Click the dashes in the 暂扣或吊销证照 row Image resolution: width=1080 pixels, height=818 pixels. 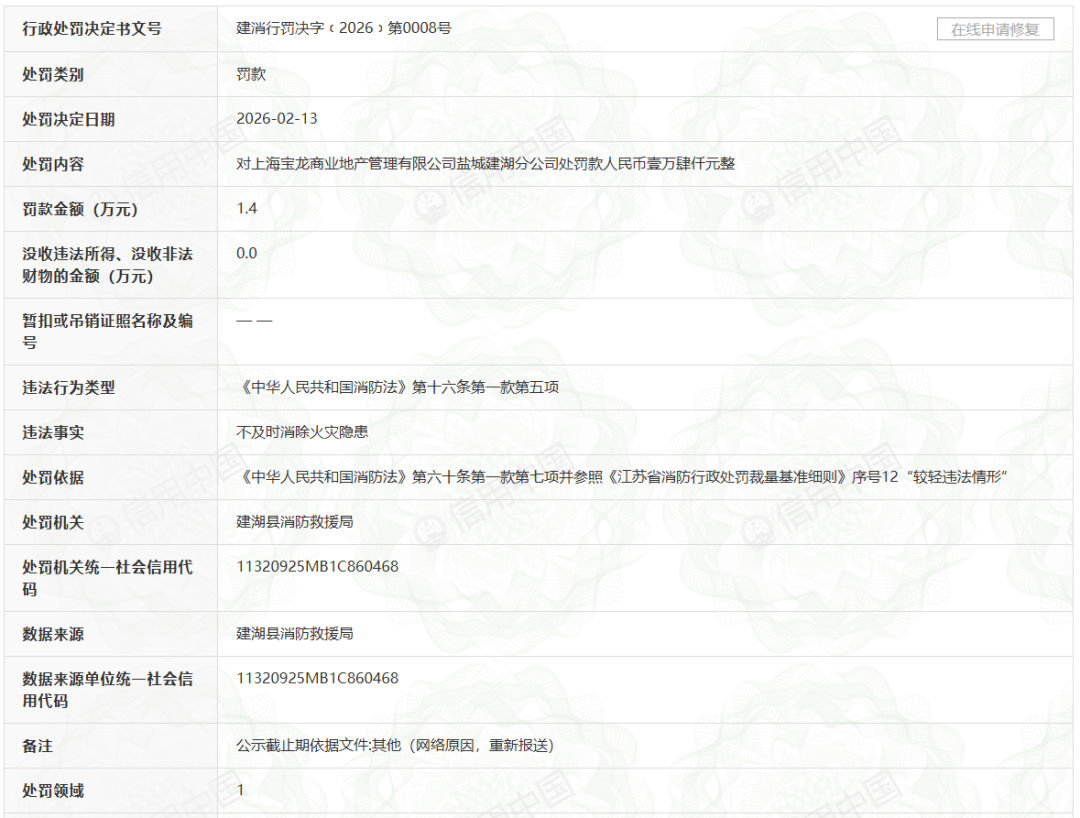click(x=254, y=321)
